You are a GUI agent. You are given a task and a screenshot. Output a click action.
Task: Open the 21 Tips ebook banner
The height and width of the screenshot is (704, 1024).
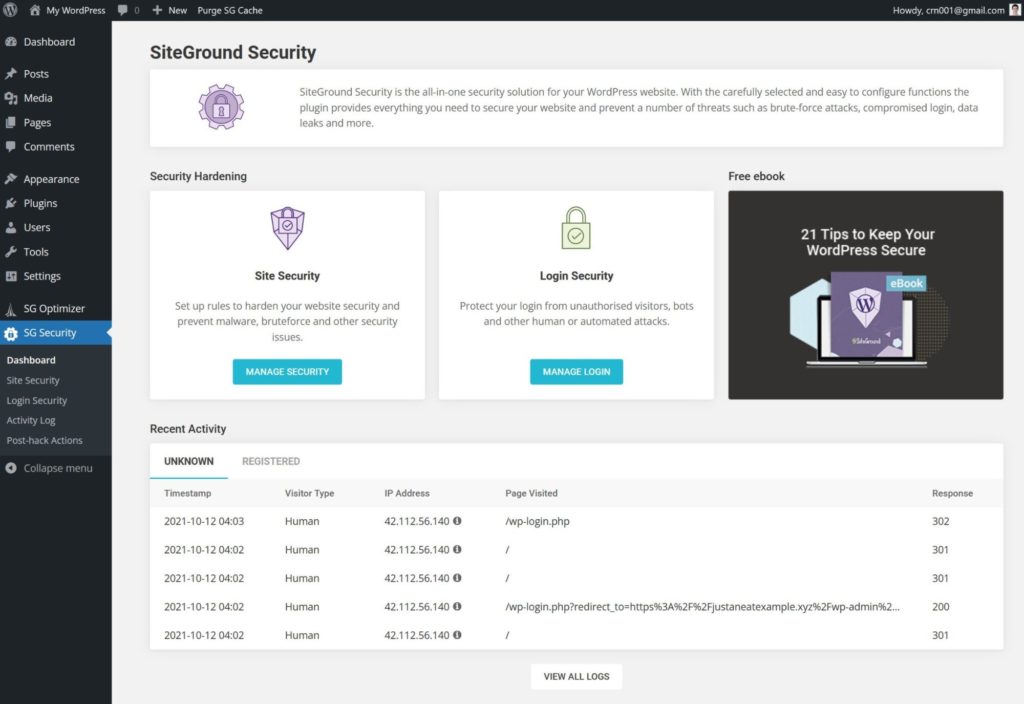[x=865, y=295]
